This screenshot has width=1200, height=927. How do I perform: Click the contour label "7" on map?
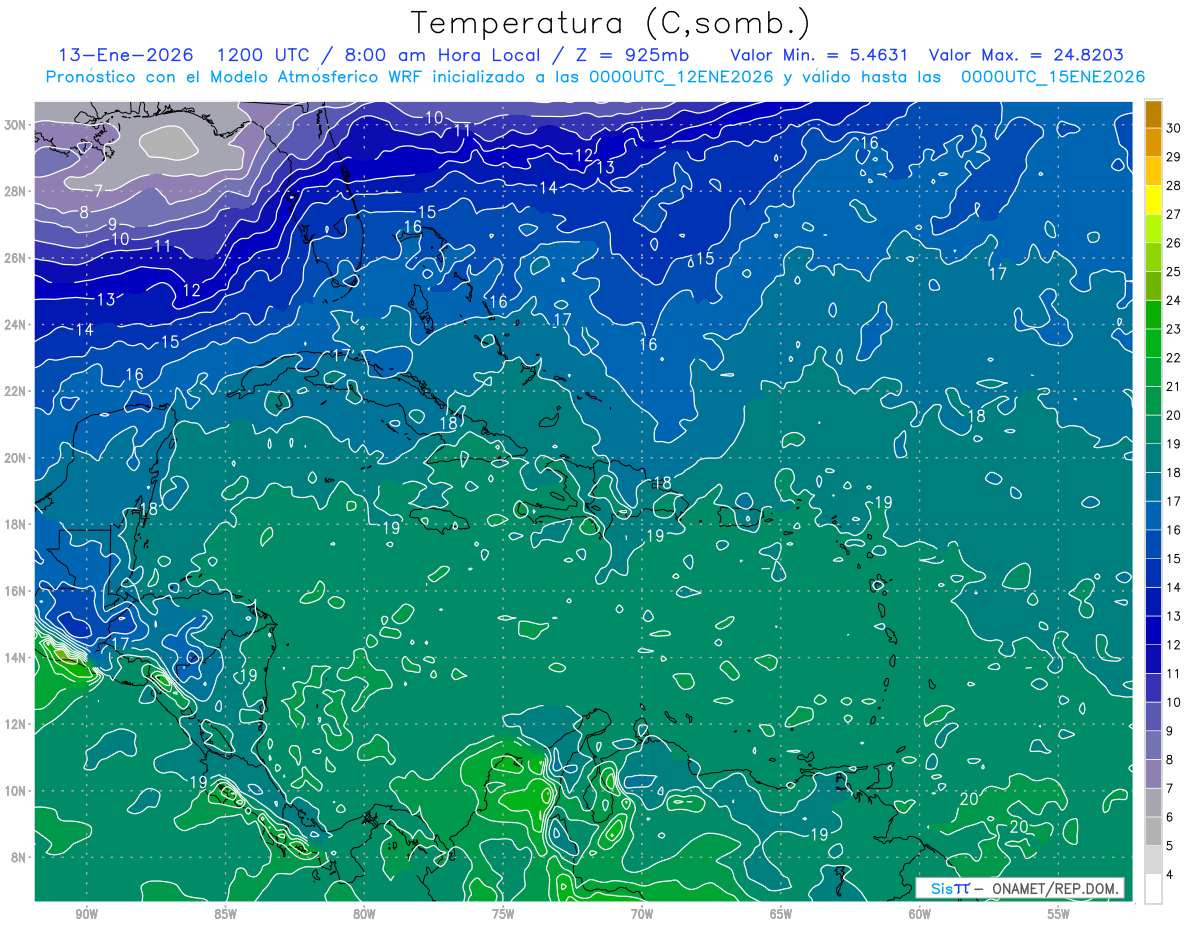98,191
